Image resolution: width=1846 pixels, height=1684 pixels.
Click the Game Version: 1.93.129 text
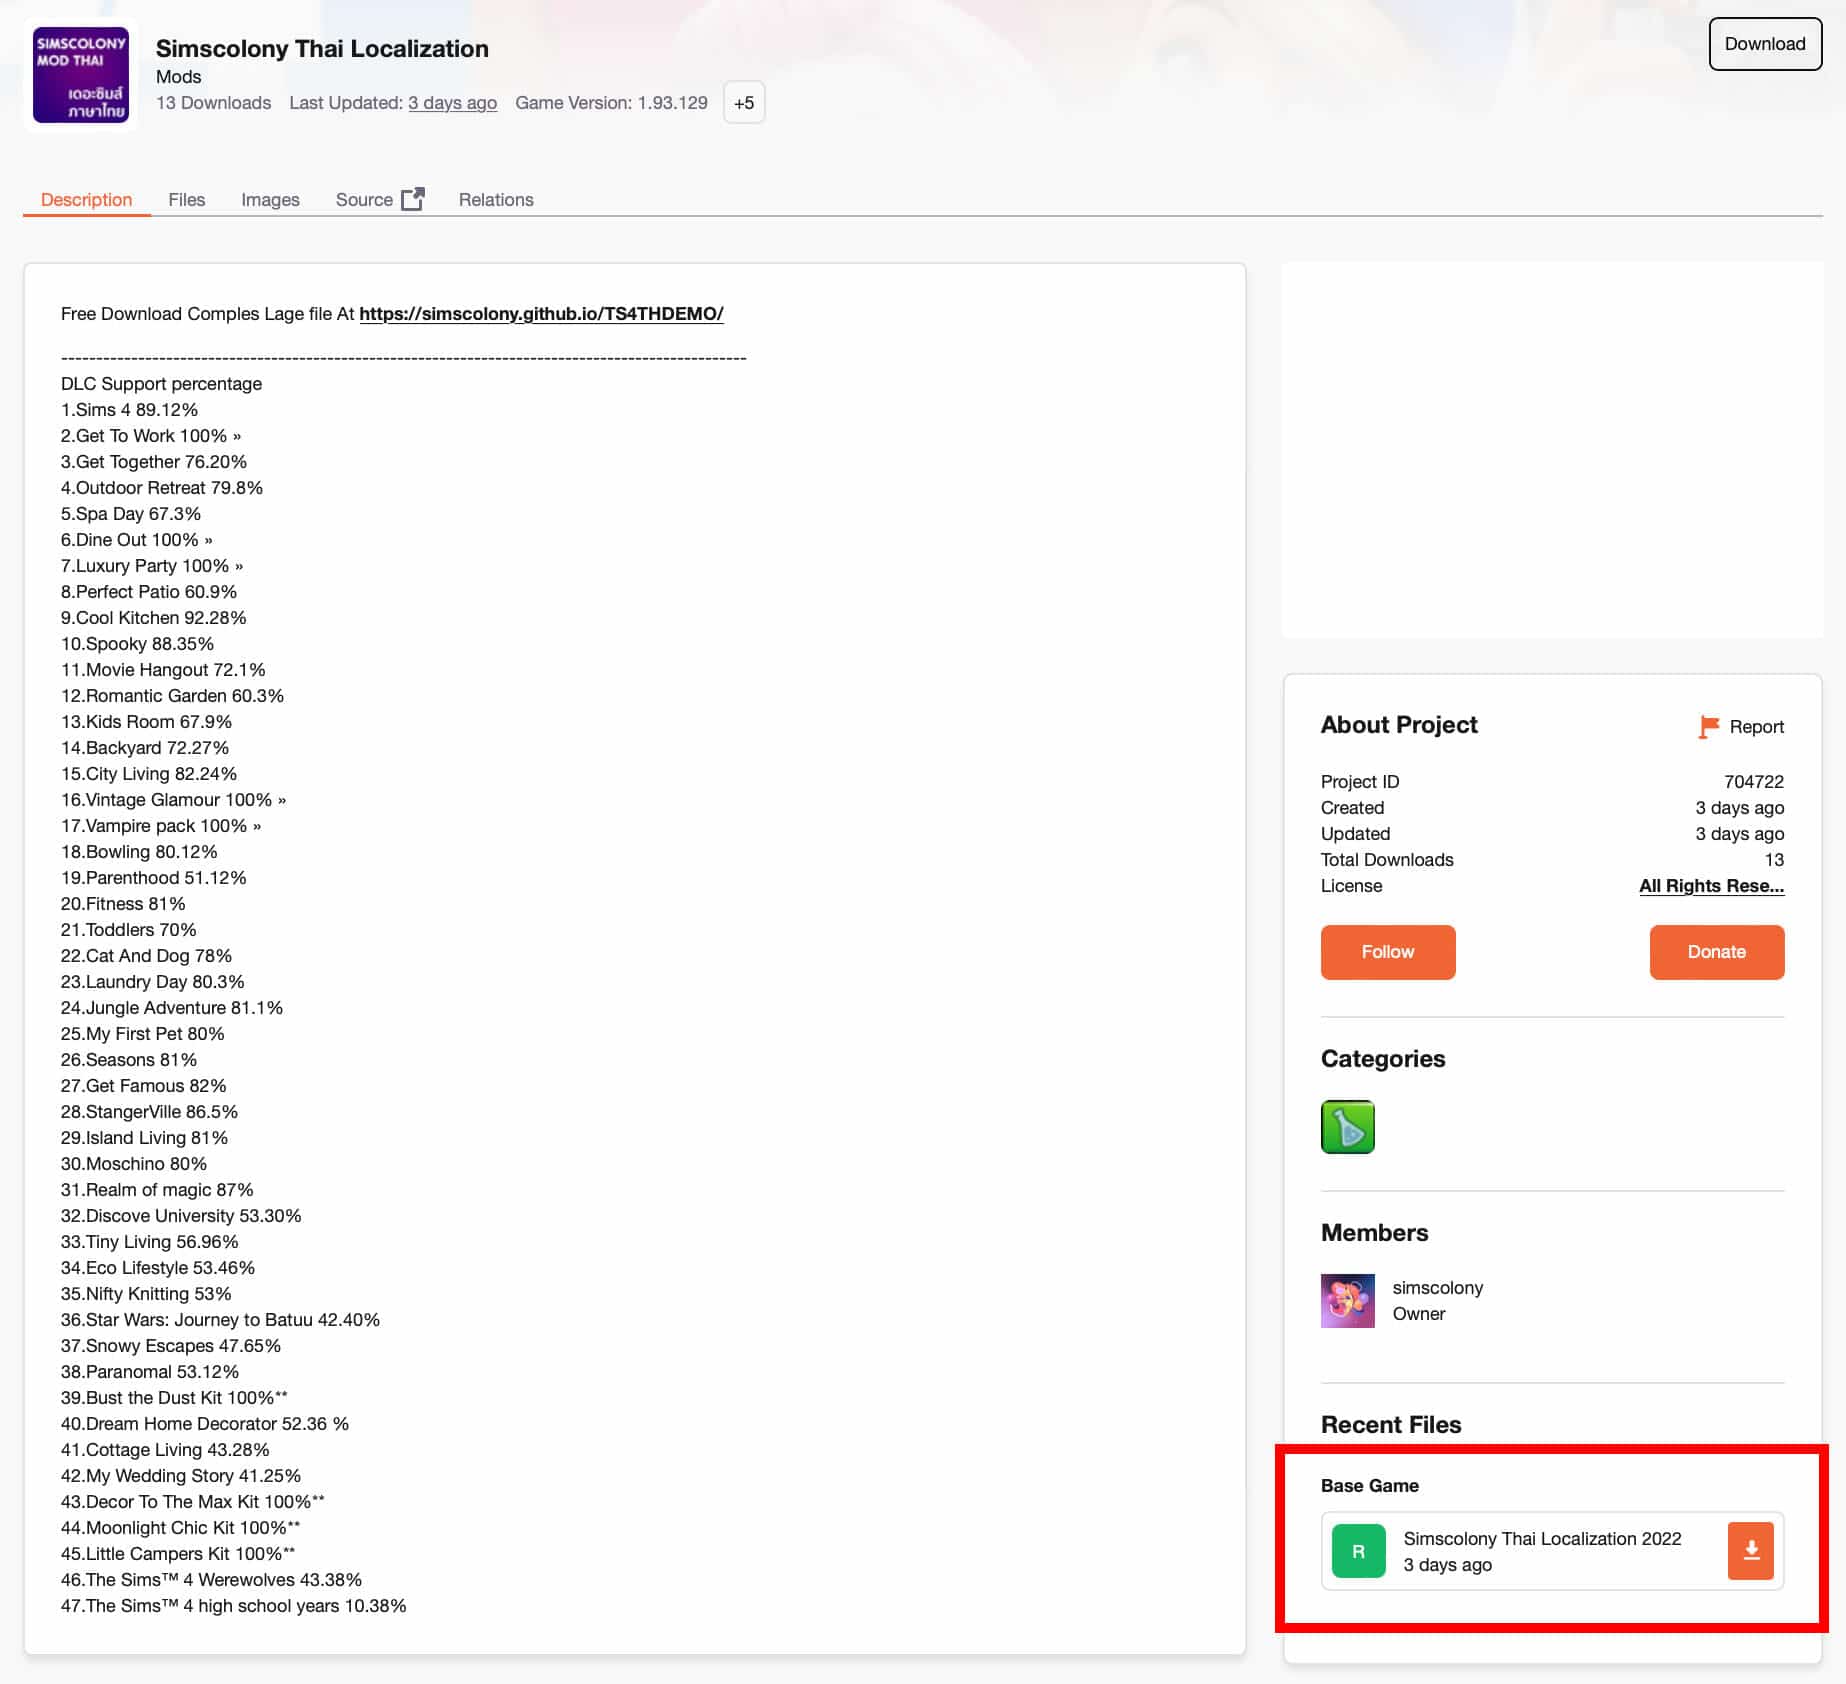click(611, 103)
